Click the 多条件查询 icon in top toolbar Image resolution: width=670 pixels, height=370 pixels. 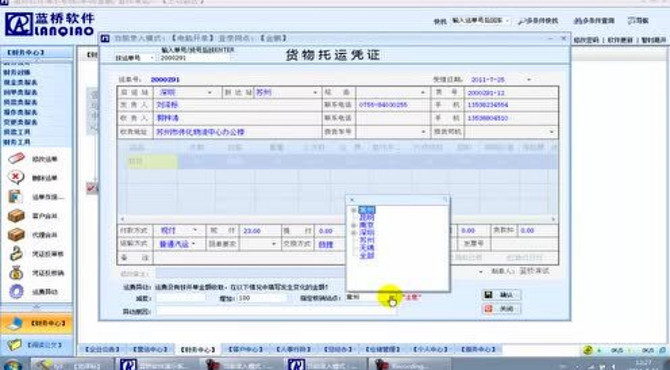pos(577,21)
